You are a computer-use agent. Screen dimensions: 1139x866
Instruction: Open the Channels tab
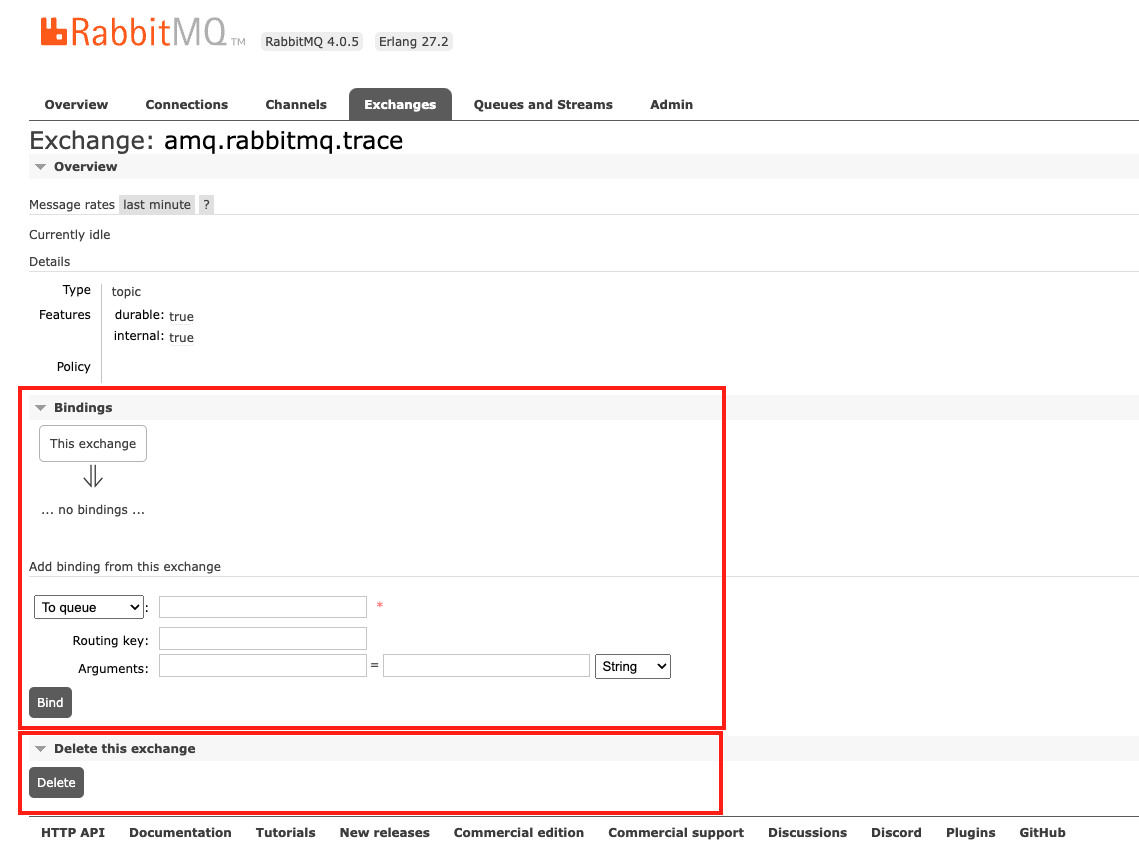[295, 104]
